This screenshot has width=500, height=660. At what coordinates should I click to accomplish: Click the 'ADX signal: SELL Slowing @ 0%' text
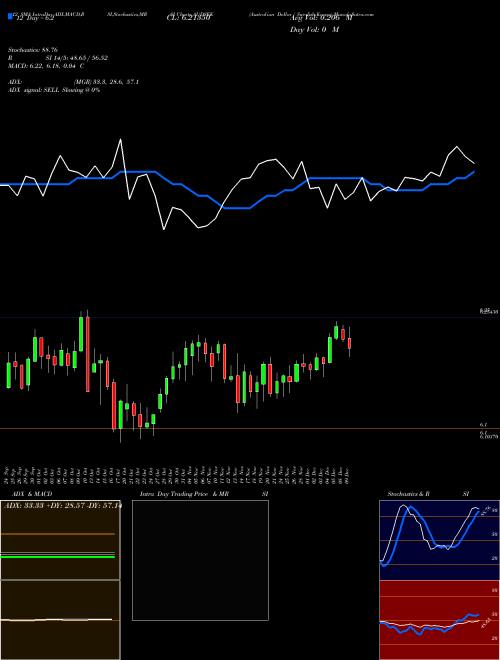point(54,90)
